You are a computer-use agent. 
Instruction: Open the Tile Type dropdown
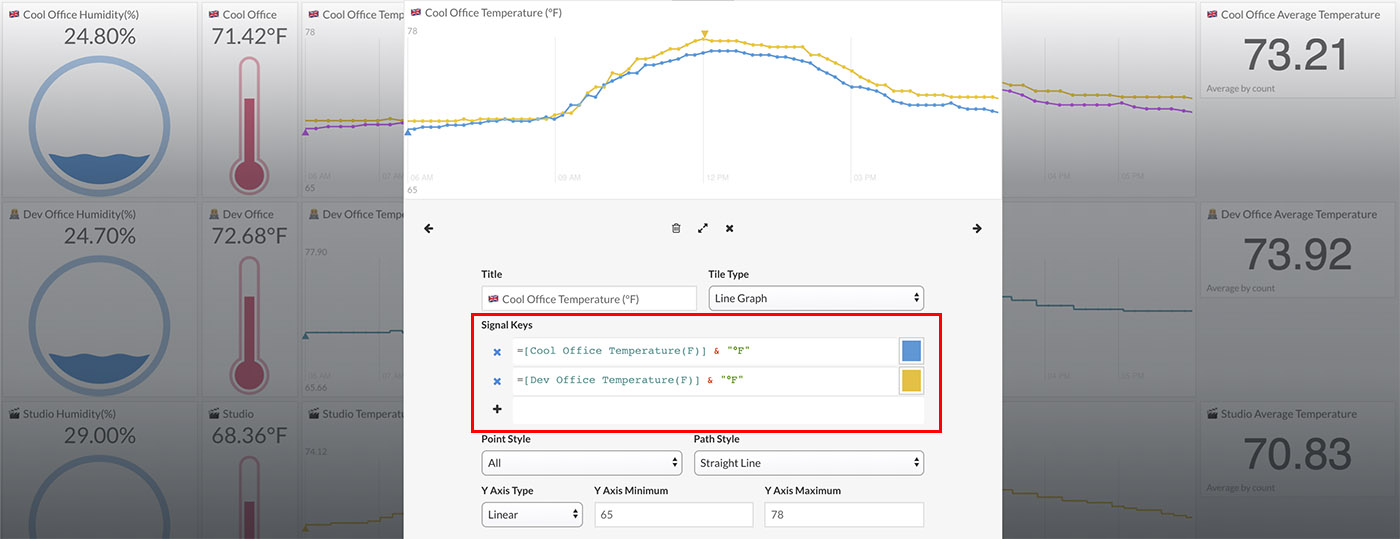pyautogui.click(x=815, y=298)
